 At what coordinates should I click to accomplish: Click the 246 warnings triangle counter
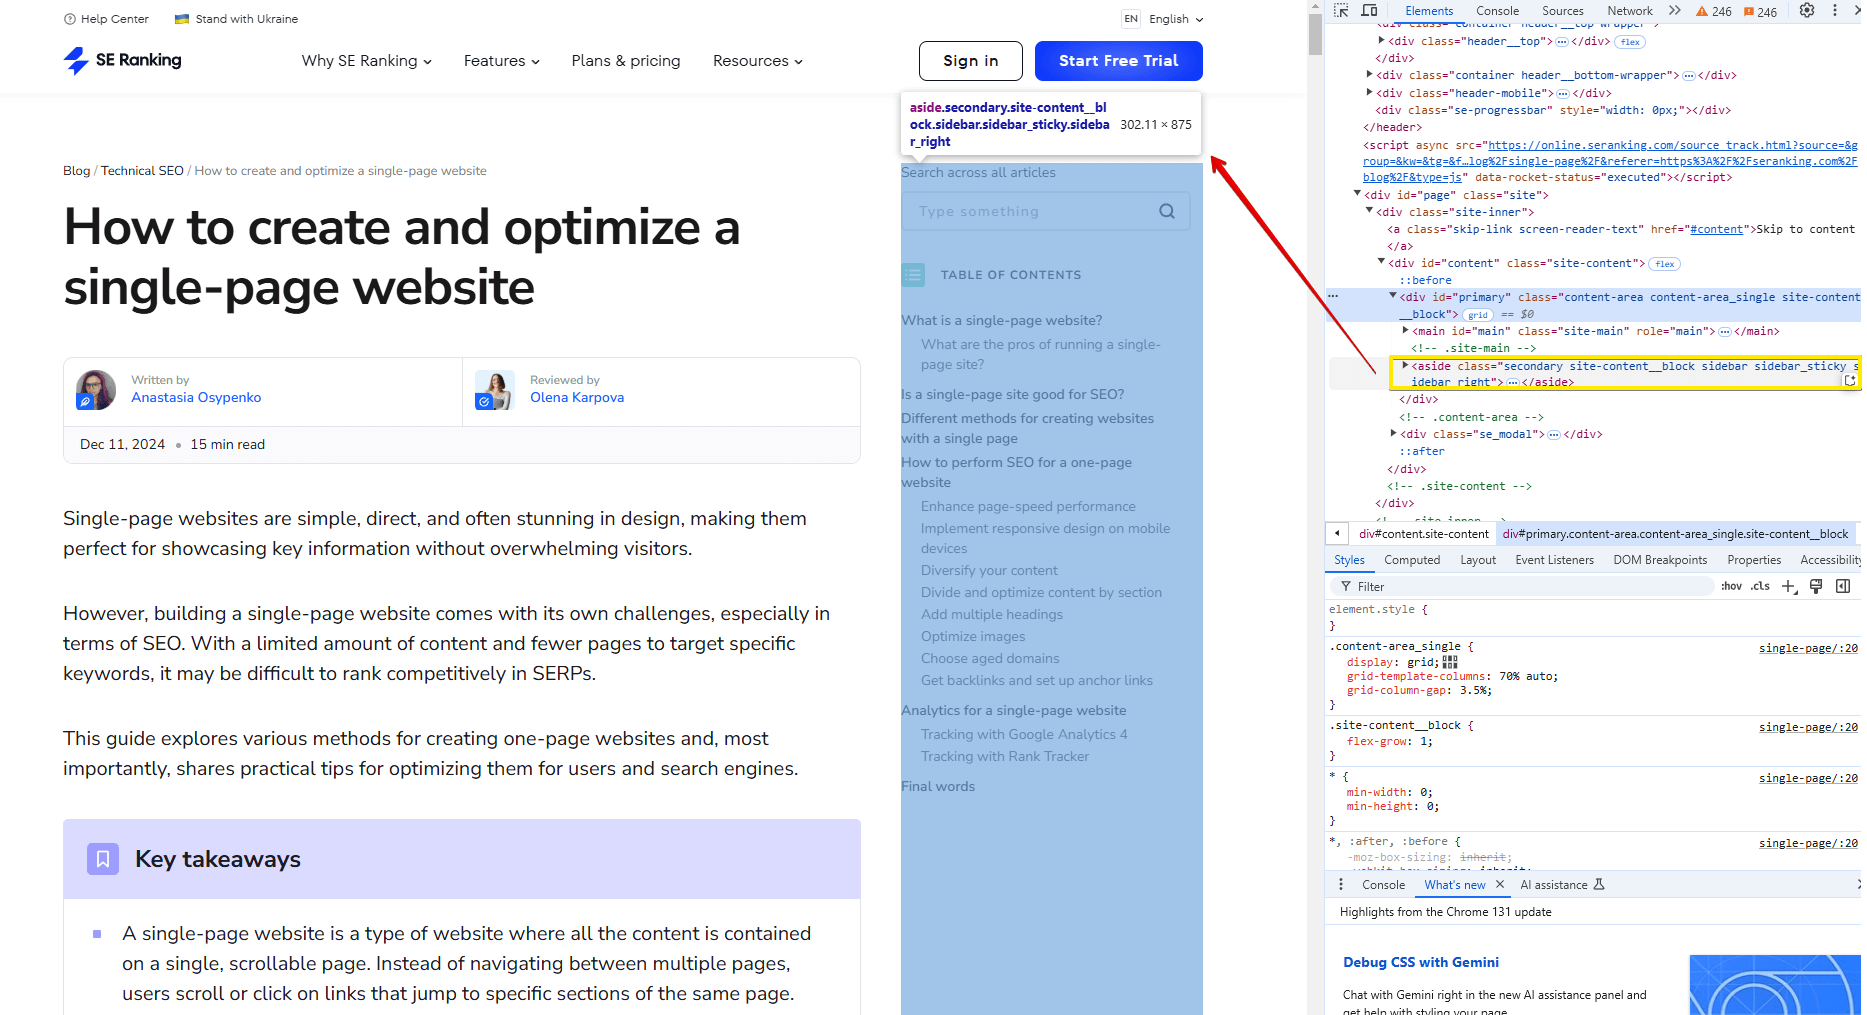click(1714, 12)
